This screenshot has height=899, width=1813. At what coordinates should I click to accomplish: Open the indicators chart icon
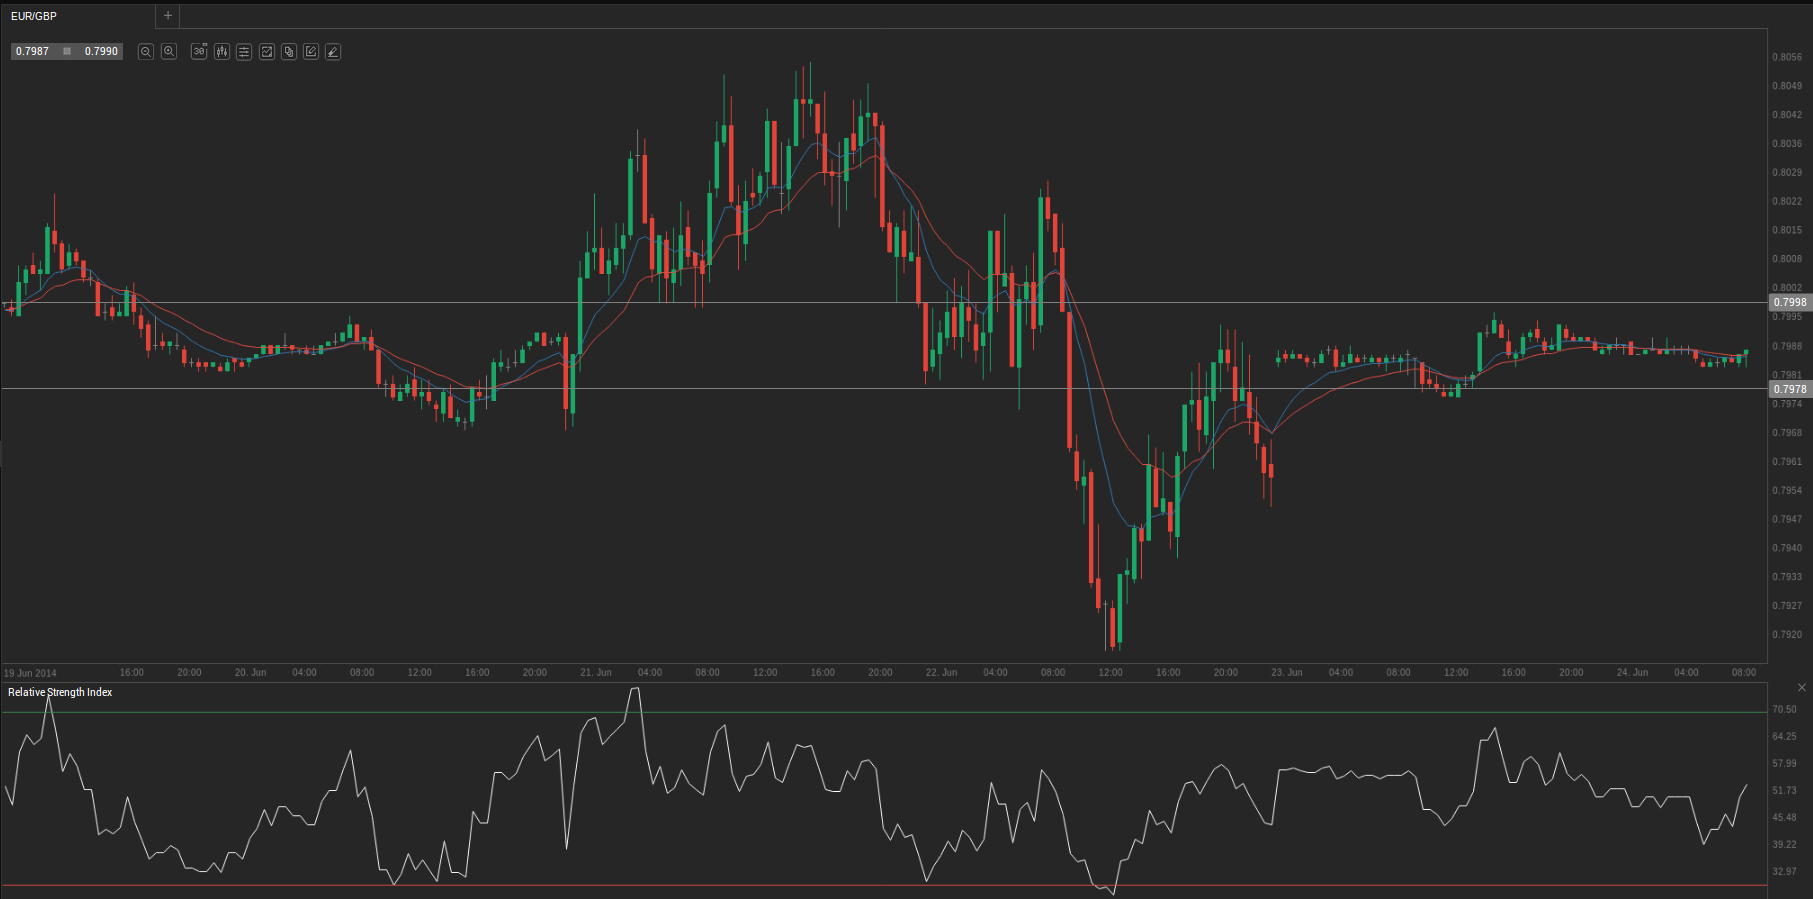point(267,52)
